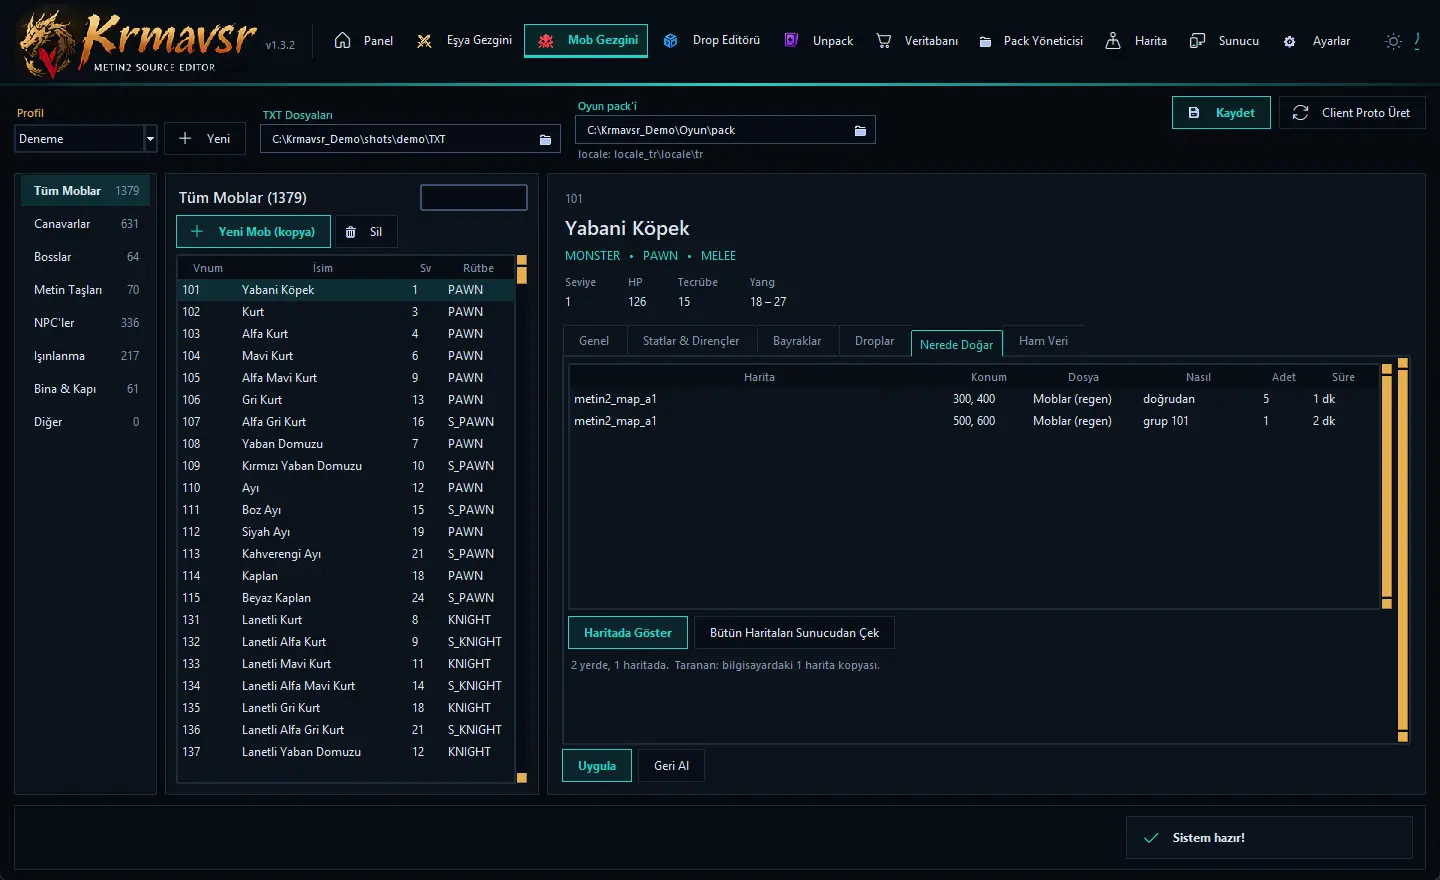Viewport: 1440px width, 880px height.
Task: Click the mob list vertical scrollbar
Action: pos(521,519)
